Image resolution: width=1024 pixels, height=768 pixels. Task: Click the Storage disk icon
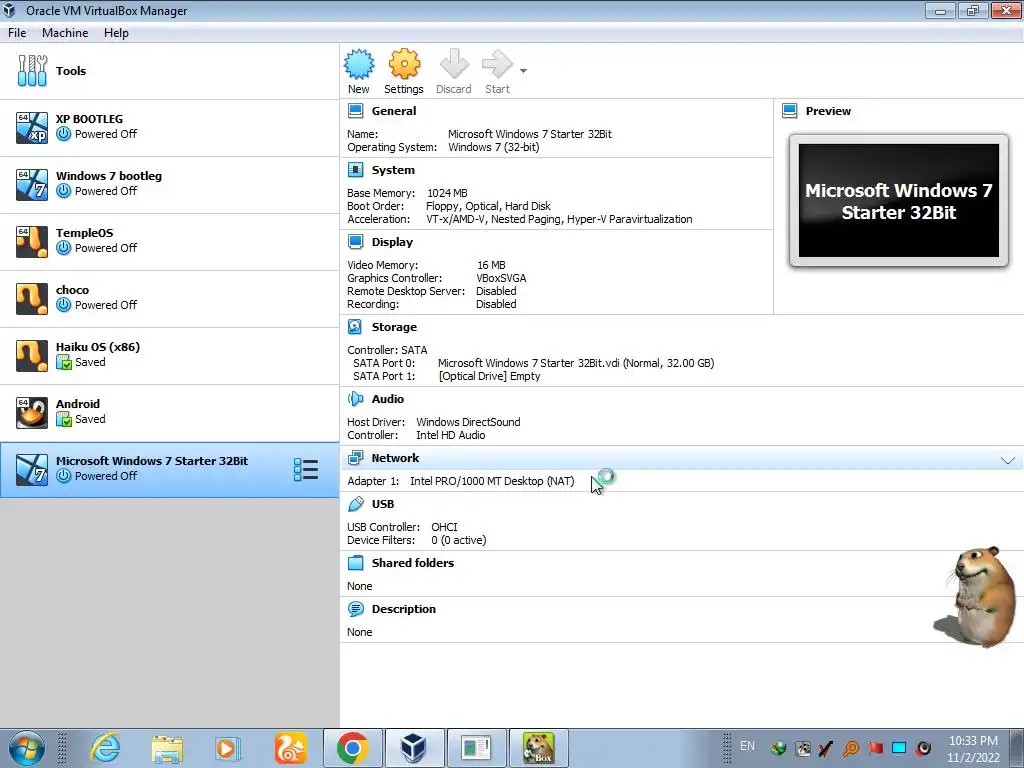pyautogui.click(x=355, y=327)
